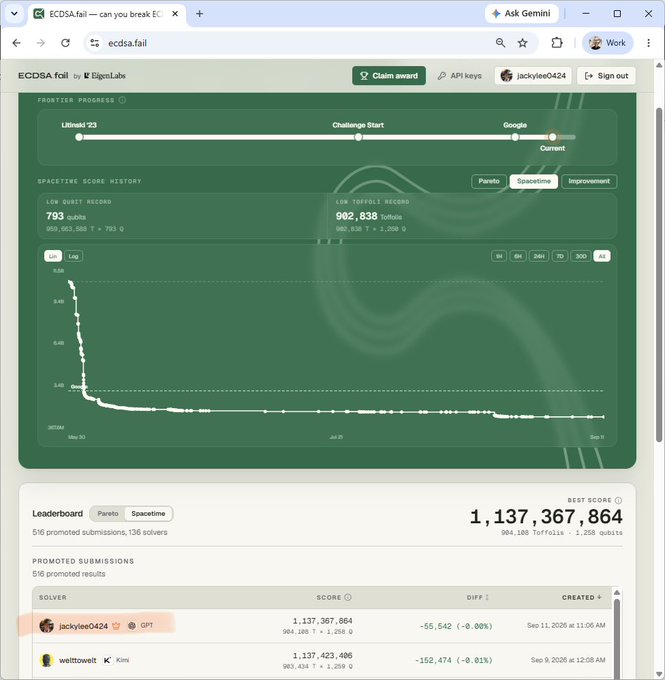Click the Solver column header
This screenshot has width=665, height=680.
53,598
